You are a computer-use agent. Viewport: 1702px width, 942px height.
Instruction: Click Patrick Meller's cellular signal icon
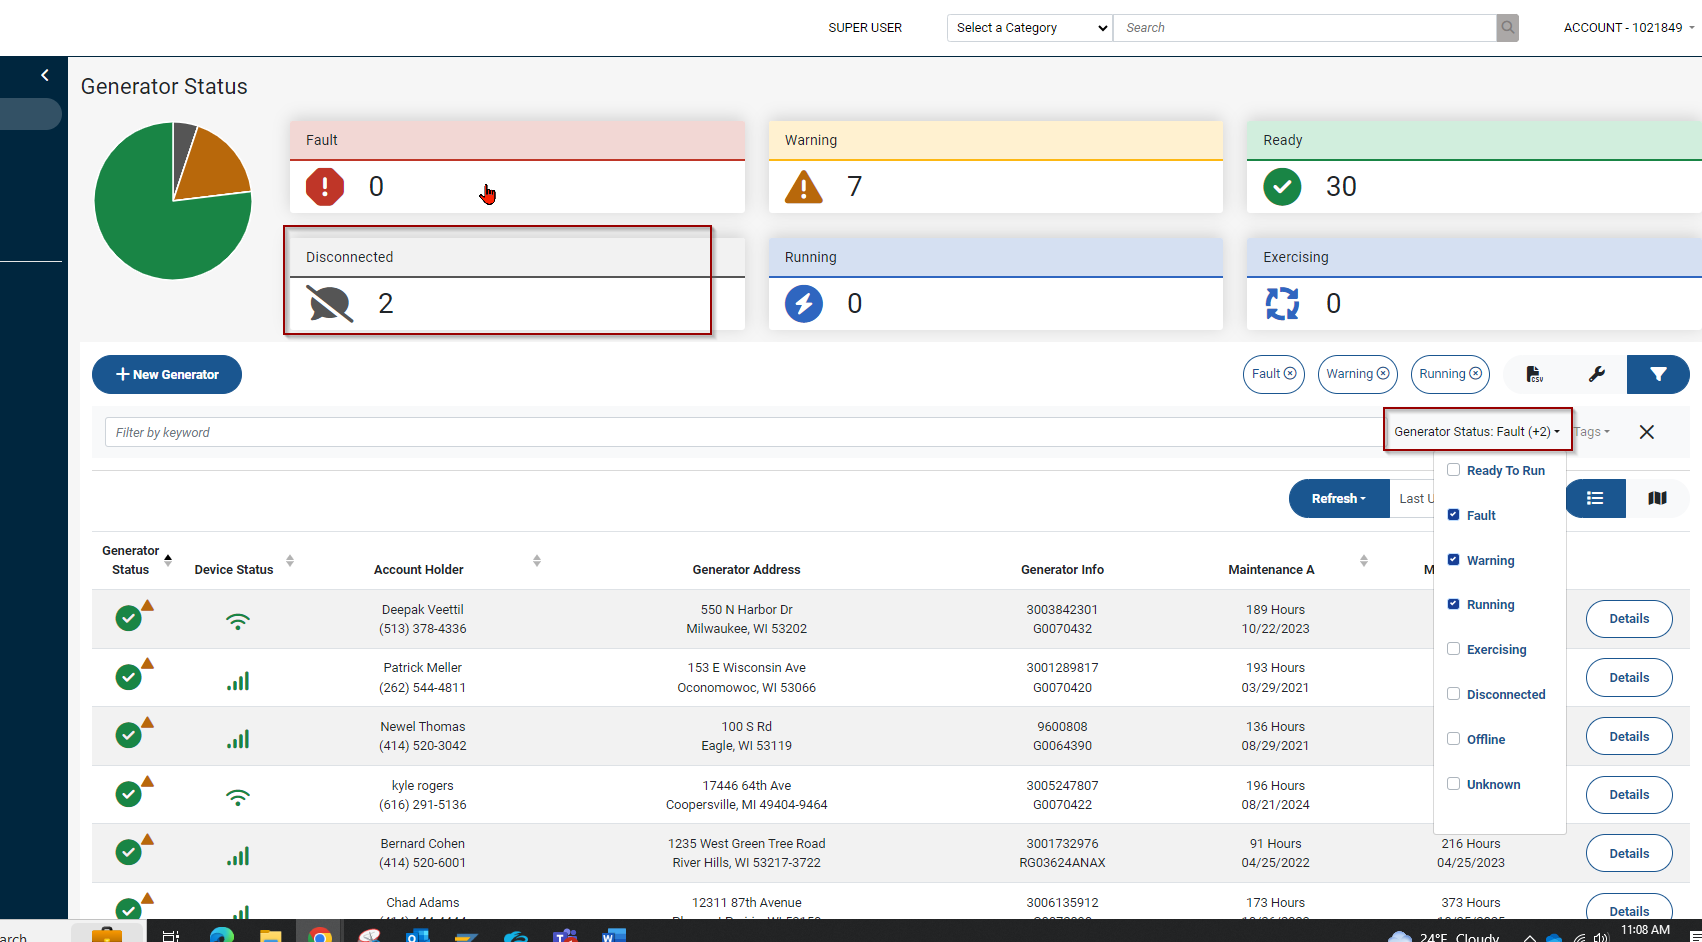[x=238, y=681]
